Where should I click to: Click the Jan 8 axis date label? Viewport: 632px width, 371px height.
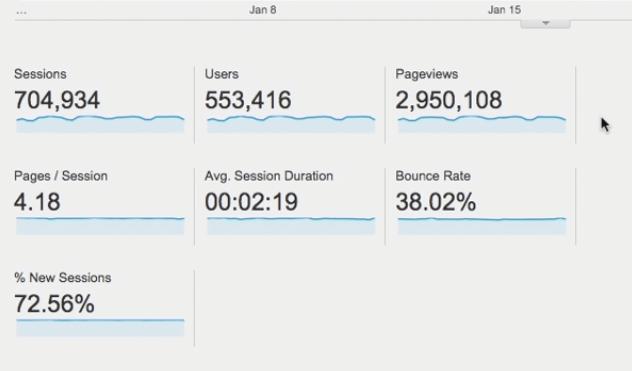(x=263, y=10)
